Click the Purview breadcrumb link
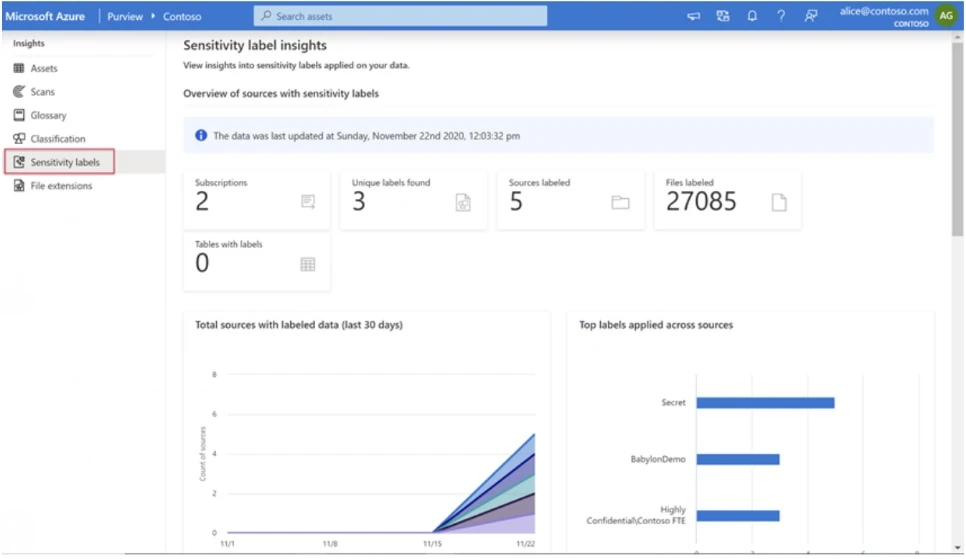 (x=125, y=17)
